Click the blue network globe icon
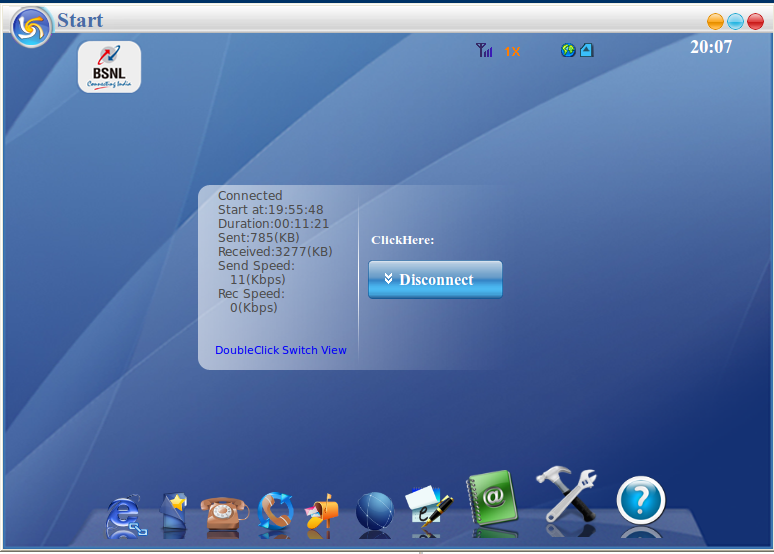 pos(375,512)
